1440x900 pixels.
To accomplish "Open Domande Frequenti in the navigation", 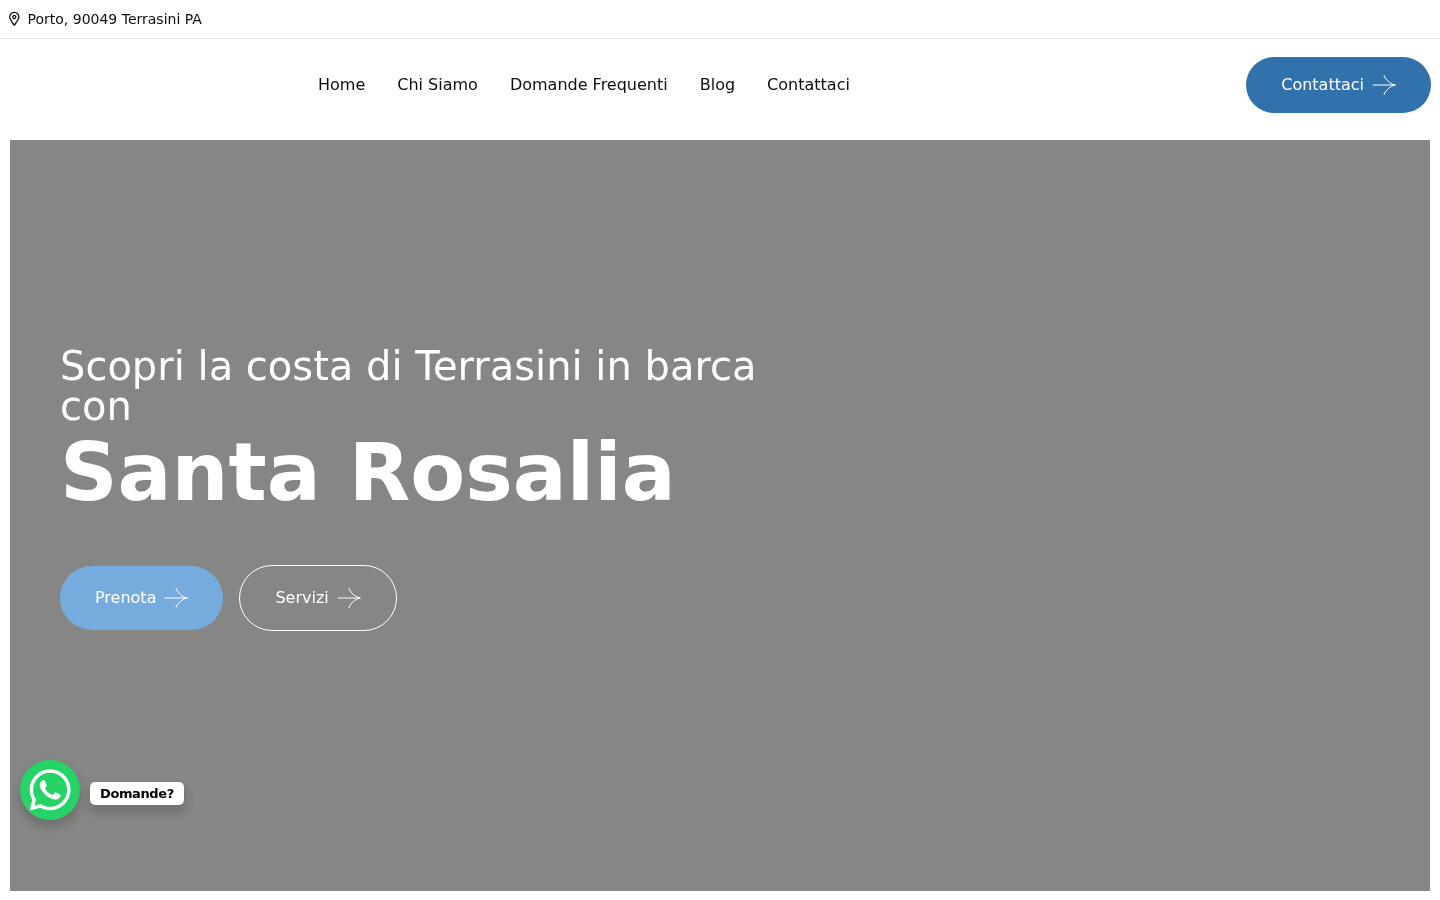I will click(x=588, y=85).
